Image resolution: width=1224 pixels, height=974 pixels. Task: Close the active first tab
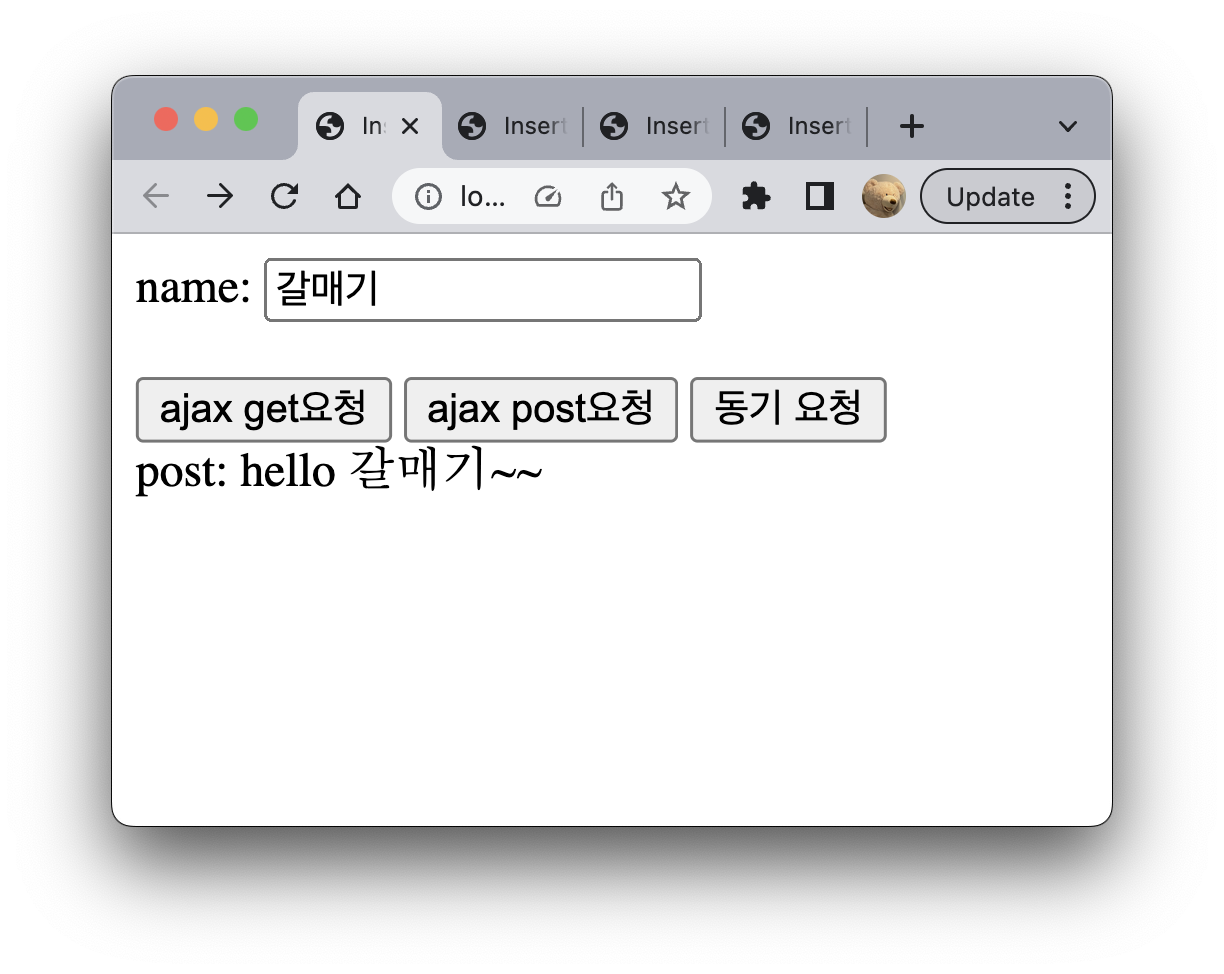click(409, 126)
